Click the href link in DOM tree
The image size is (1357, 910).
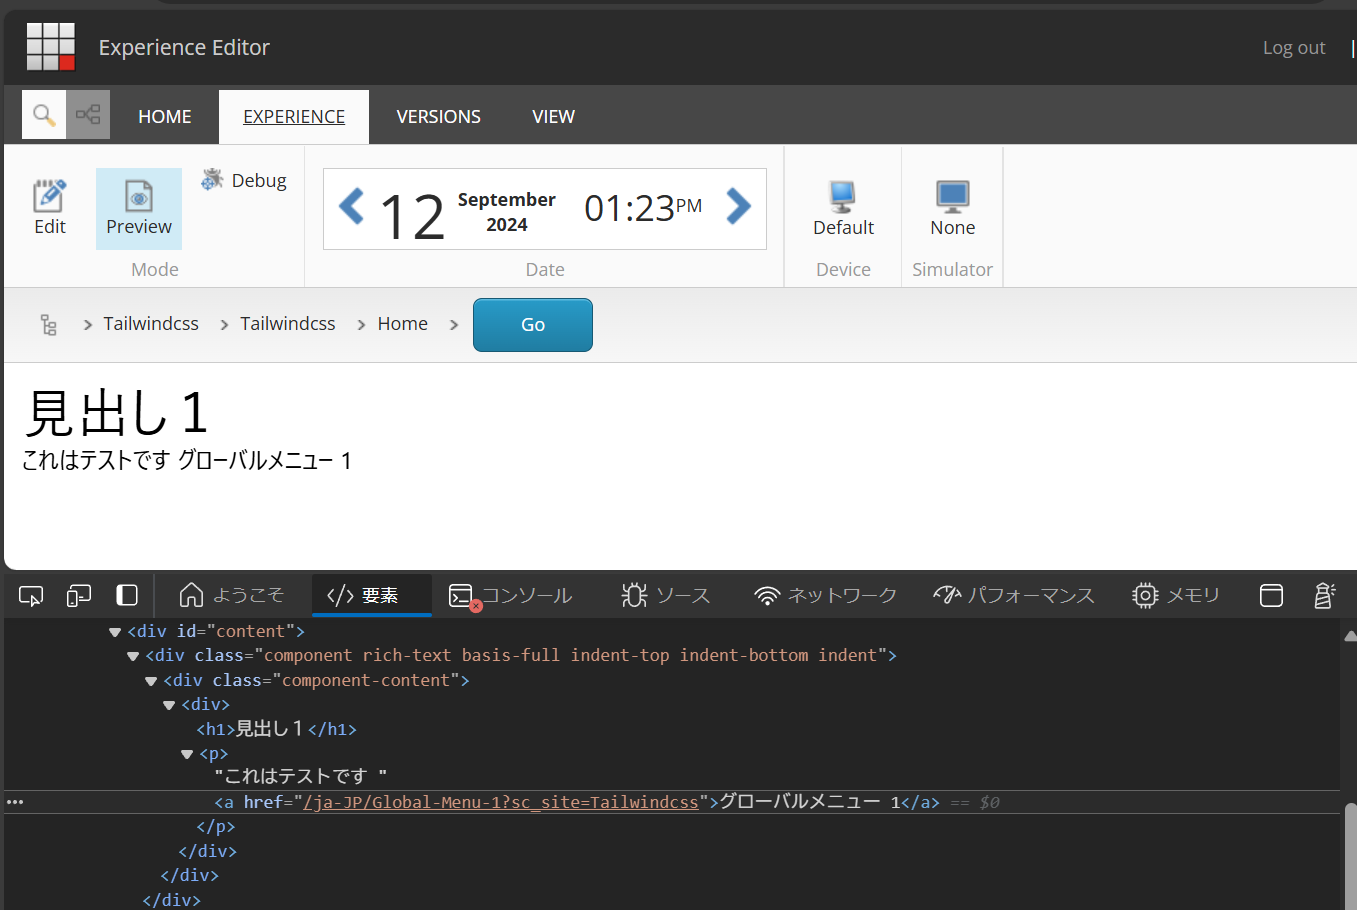coord(501,802)
